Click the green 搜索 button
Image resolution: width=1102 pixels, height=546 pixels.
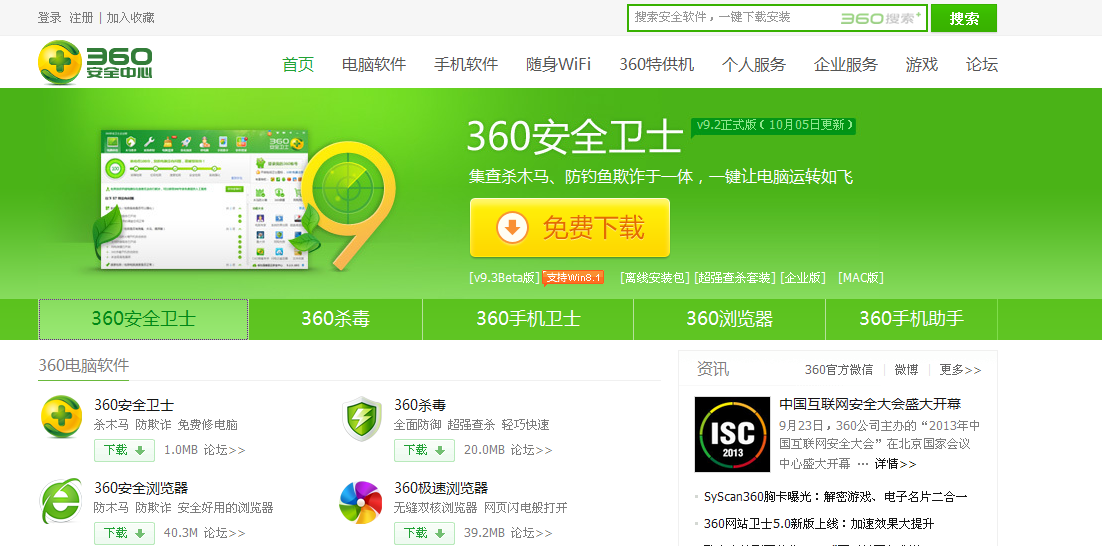(x=964, y=18)
